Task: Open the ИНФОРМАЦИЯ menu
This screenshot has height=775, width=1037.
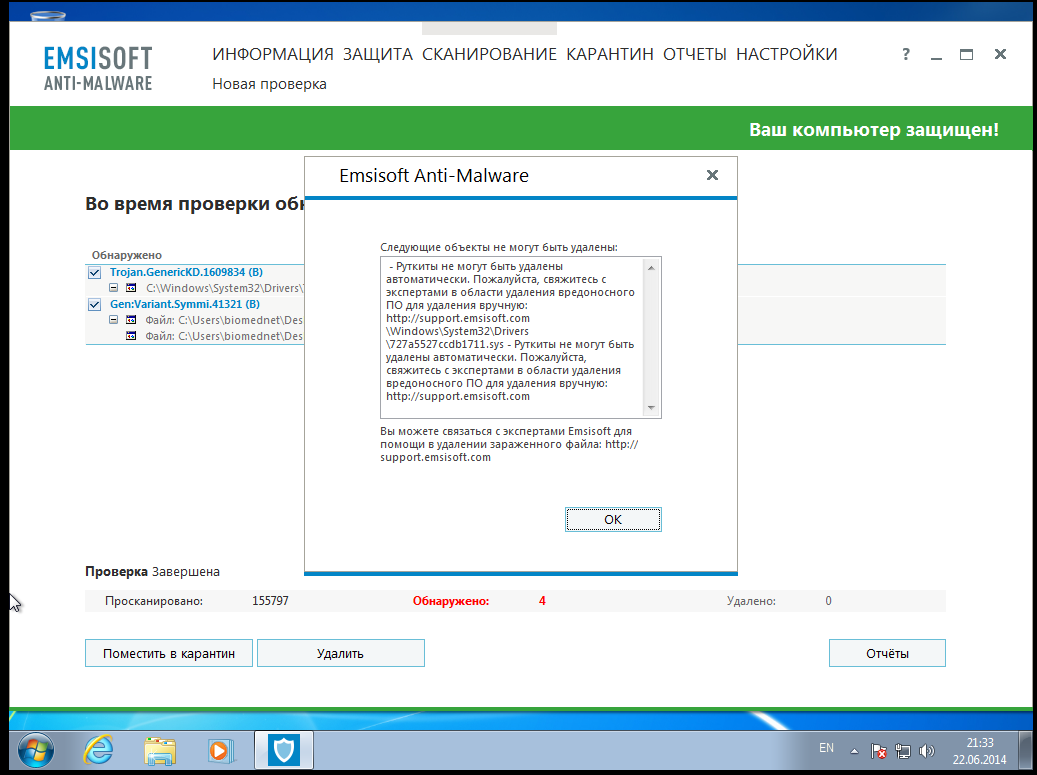Action: tap(272, 54)
